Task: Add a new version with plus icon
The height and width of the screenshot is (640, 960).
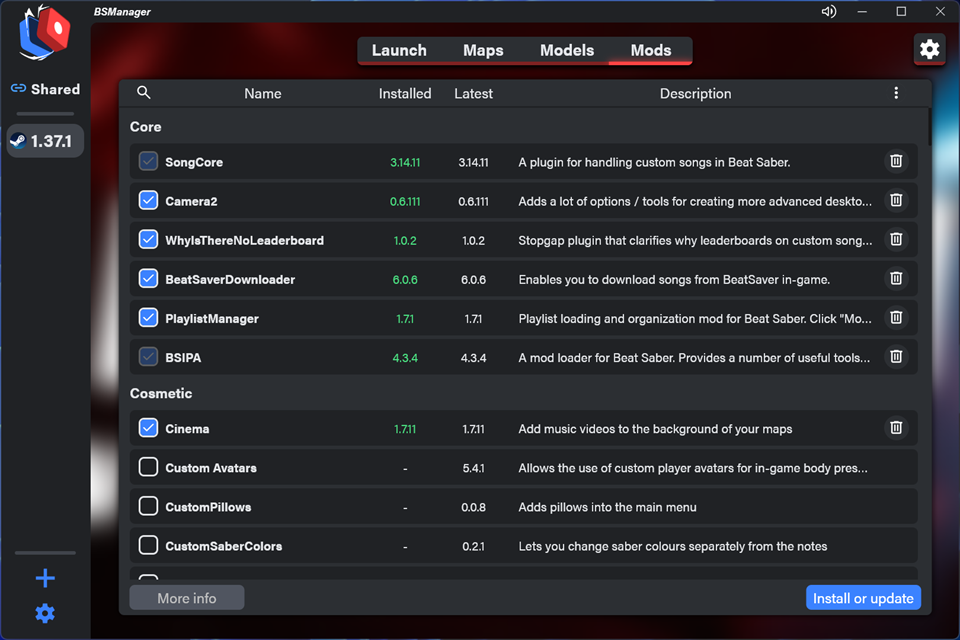Action: (45, 578)
